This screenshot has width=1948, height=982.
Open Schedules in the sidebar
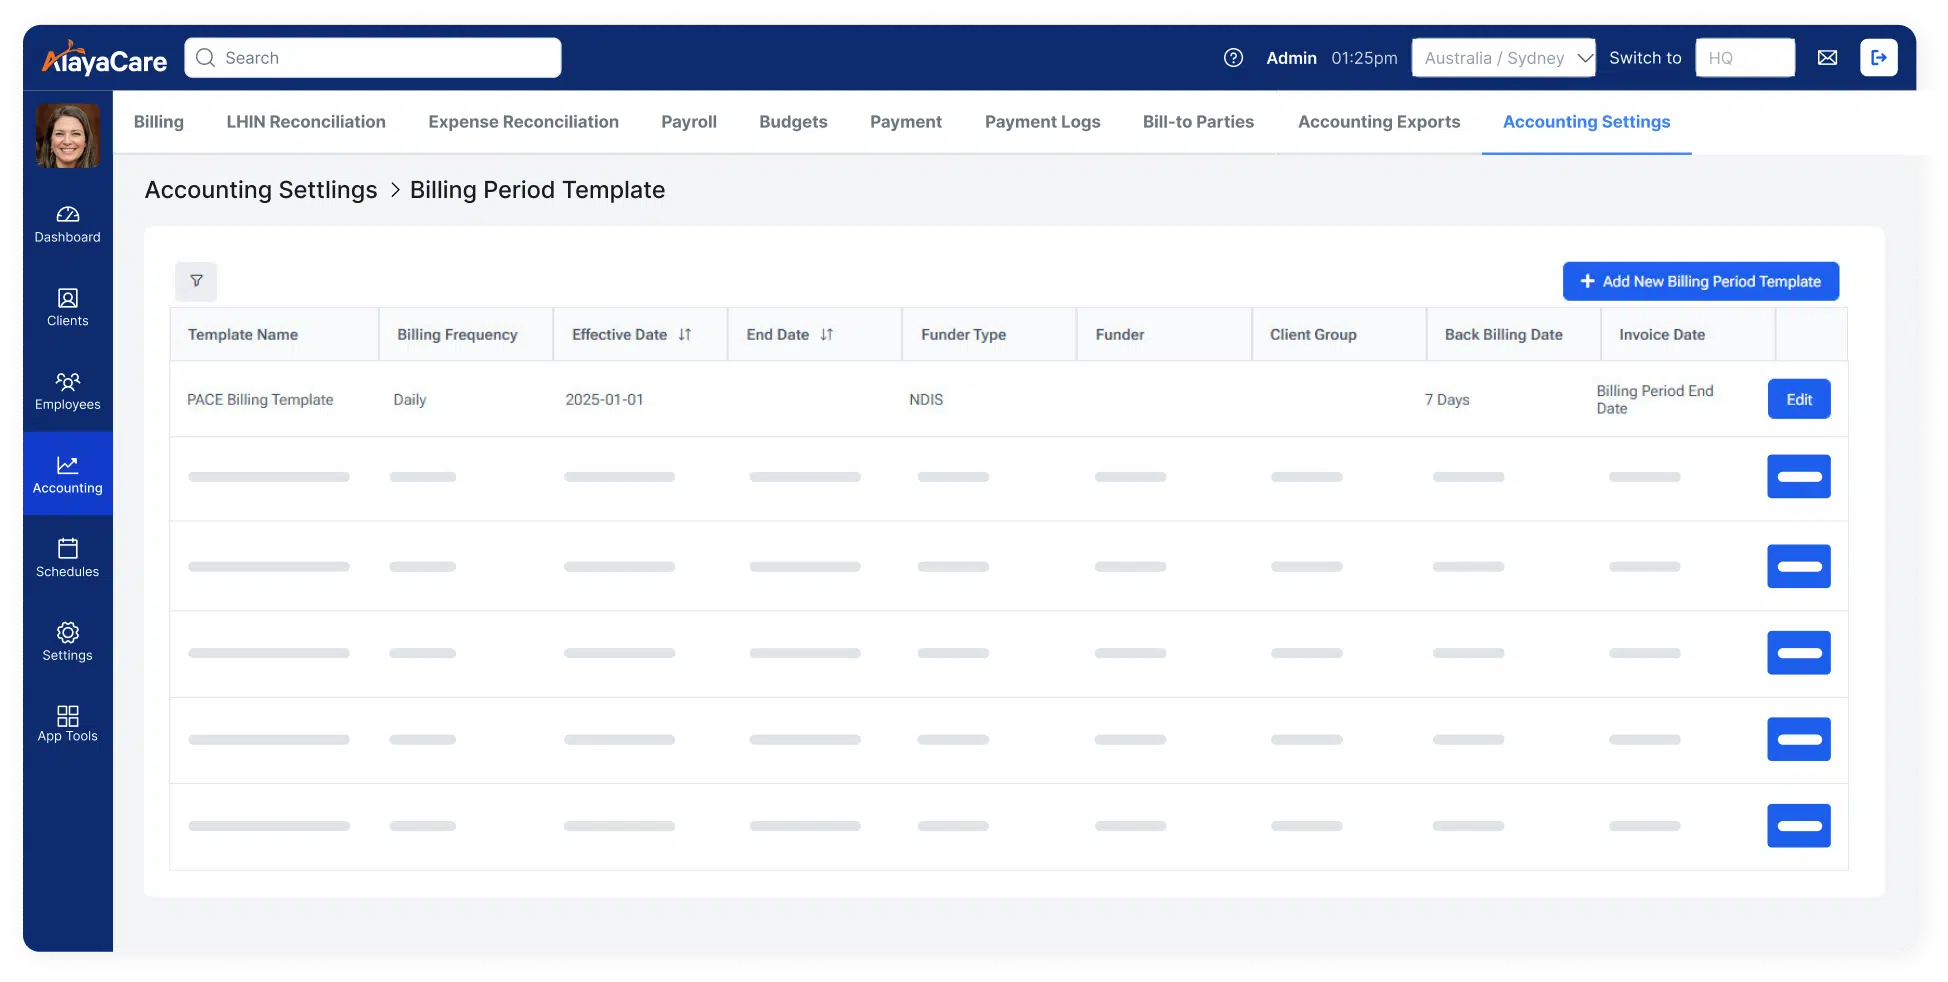point(68,559)
